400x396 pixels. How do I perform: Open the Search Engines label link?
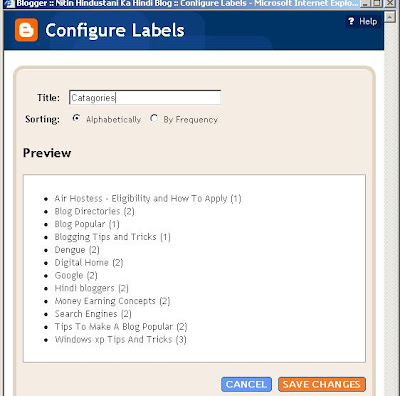click(86, 314)
